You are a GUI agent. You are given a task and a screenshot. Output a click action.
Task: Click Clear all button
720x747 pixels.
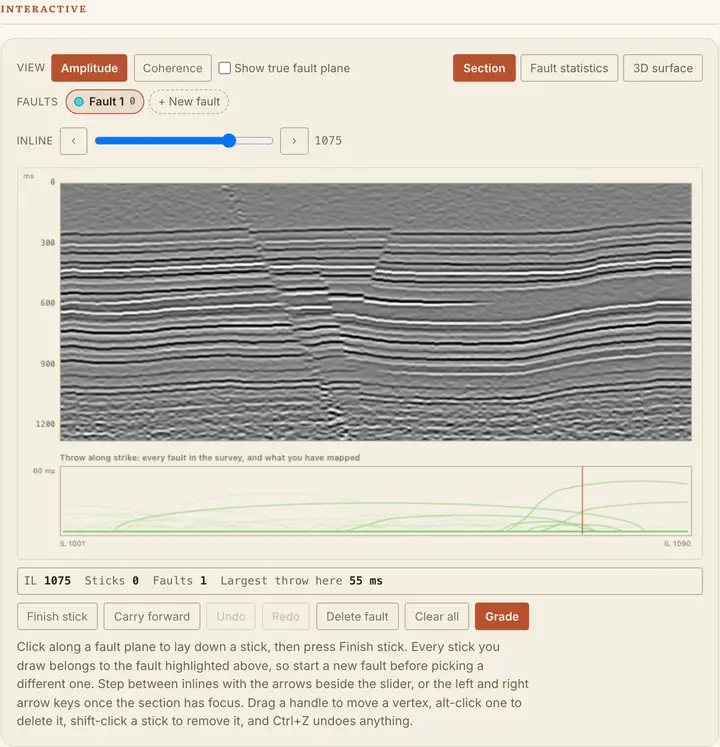point(436,616)
